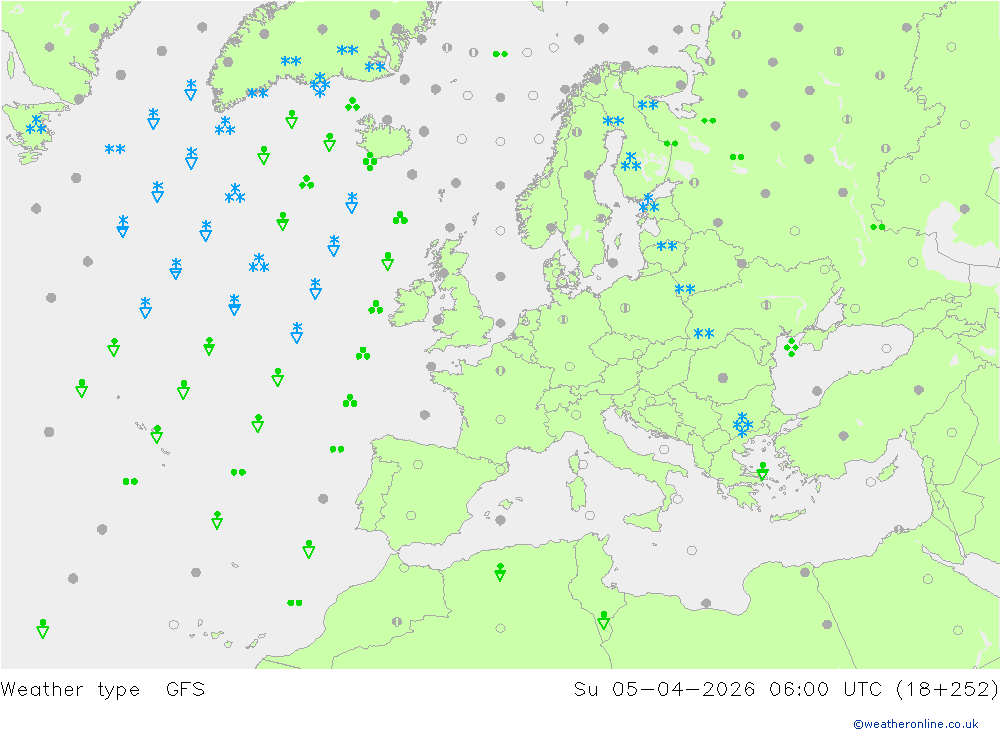1000x733 pixels.
Task: Click the triple-dot rain symbol northwest of Iceland
Action: [x=352, y=105]
